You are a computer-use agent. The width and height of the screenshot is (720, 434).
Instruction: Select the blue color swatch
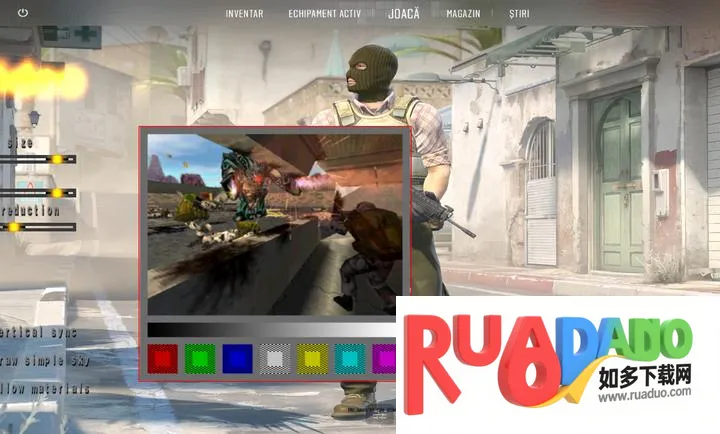coord(237,357)
